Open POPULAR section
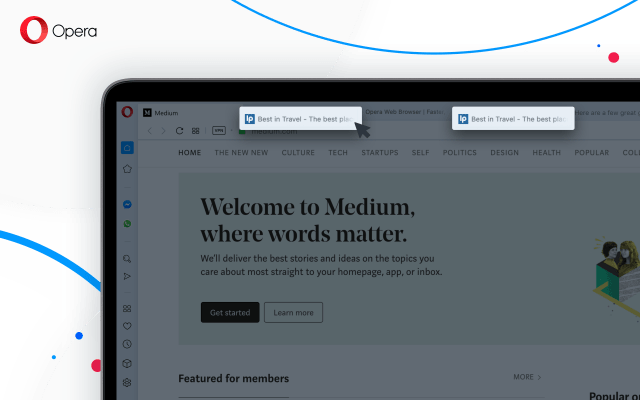This screenshot has height=400, width=640. pos(591,153)
